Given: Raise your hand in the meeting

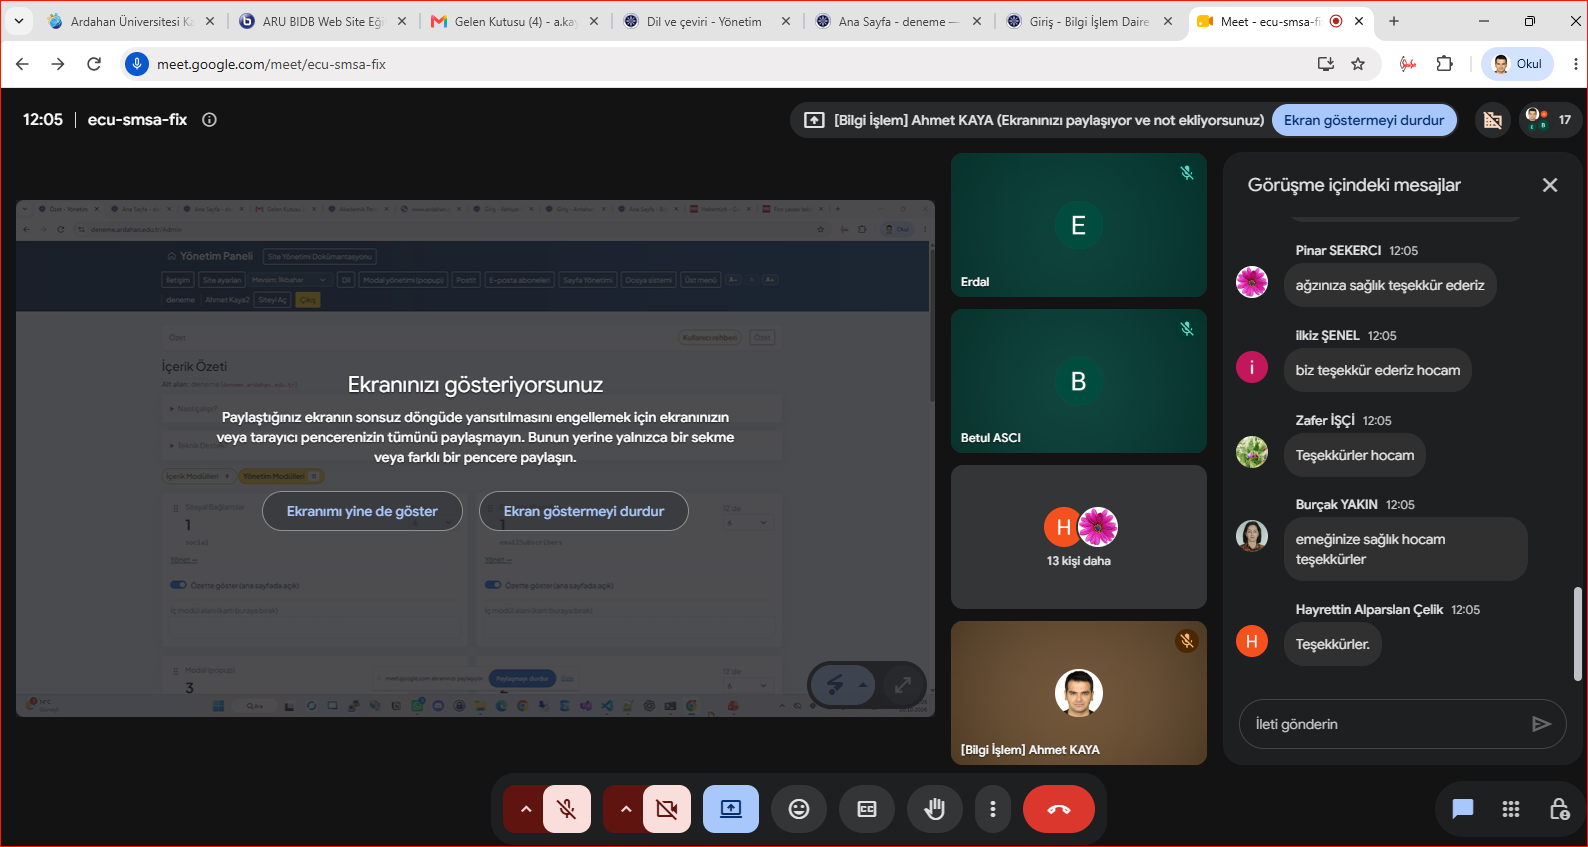Looking at the screenshot, I should click(x=935, y=809).
